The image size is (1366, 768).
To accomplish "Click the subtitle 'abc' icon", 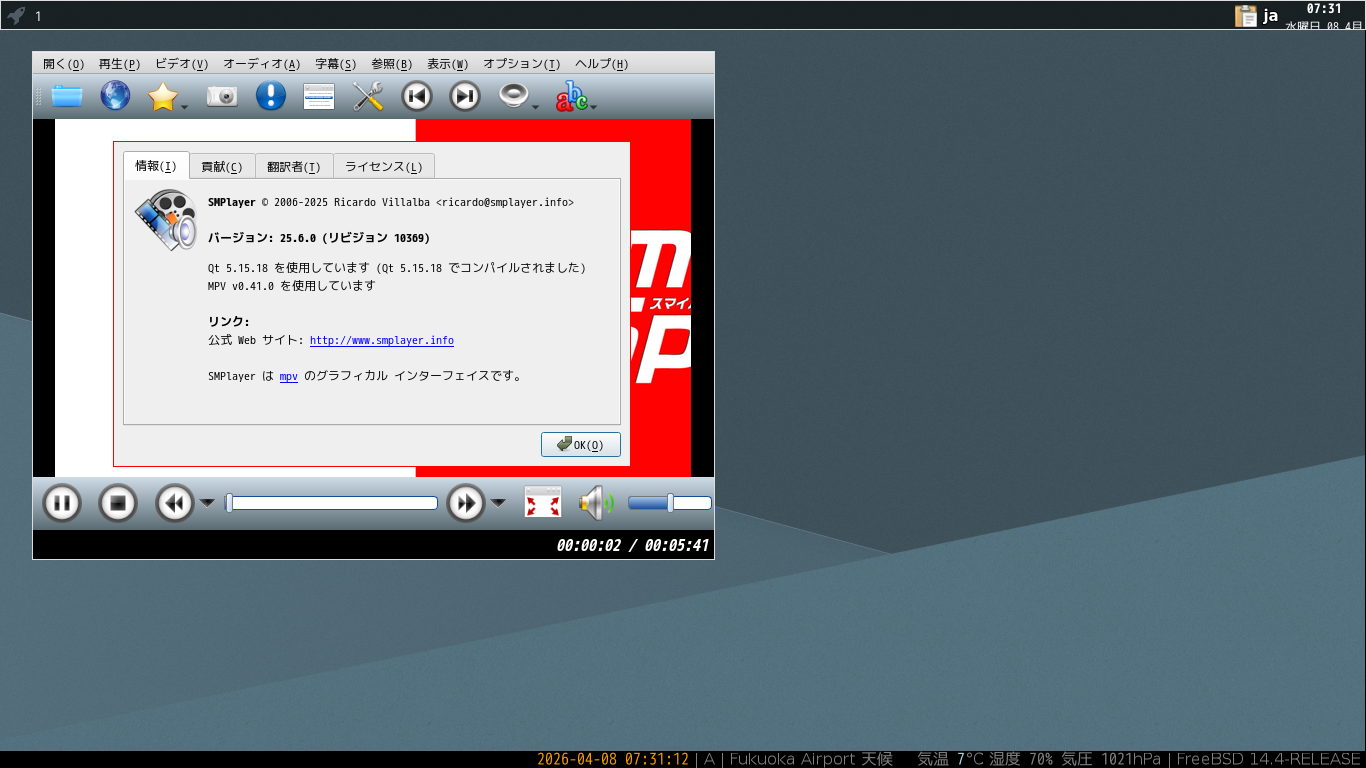I will (x=571, y=96).
